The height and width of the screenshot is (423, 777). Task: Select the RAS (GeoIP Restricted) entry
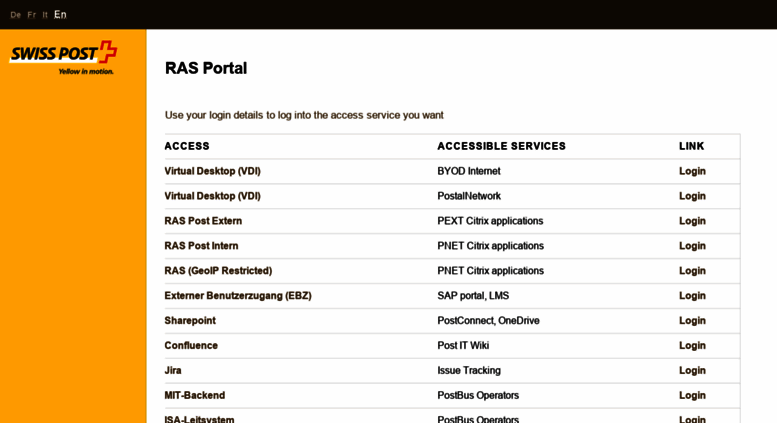tap(218, 270)
